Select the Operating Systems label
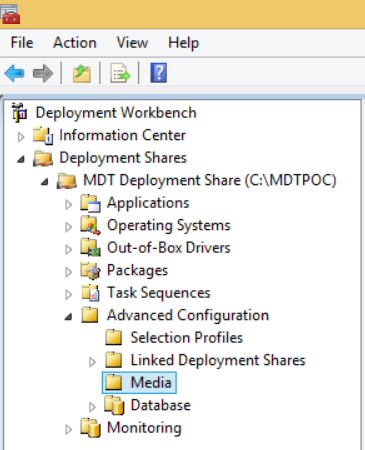This screenshot has width=365, height=450. click(169, 226)
